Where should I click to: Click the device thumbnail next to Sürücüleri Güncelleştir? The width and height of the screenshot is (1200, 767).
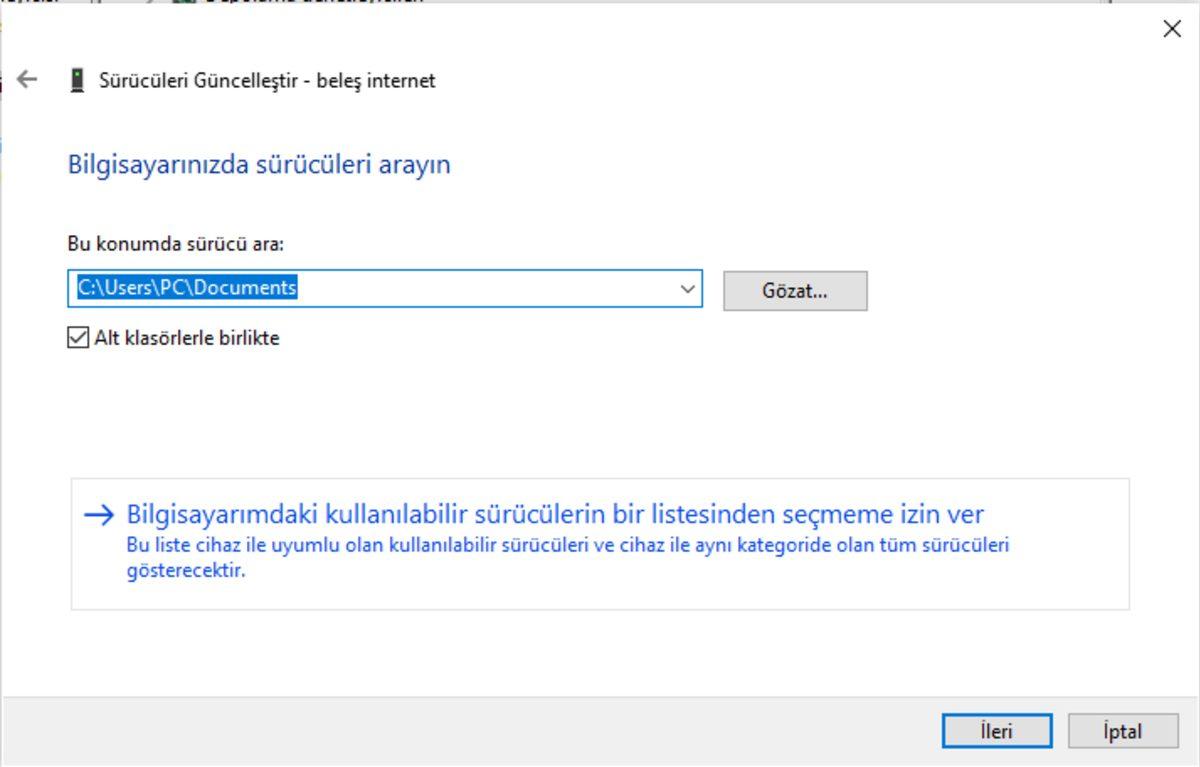[x=74, y=80]
